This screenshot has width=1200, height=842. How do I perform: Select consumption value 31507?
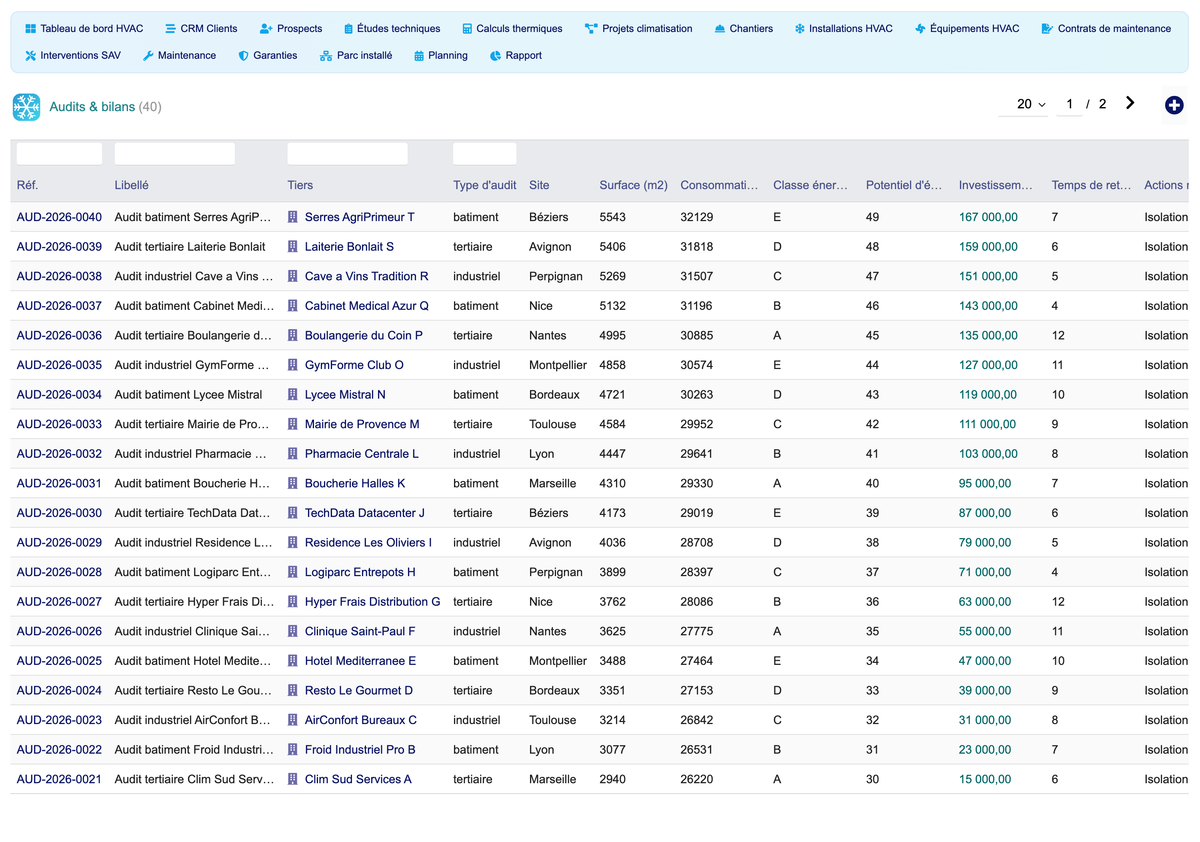[x=697, y=276]
